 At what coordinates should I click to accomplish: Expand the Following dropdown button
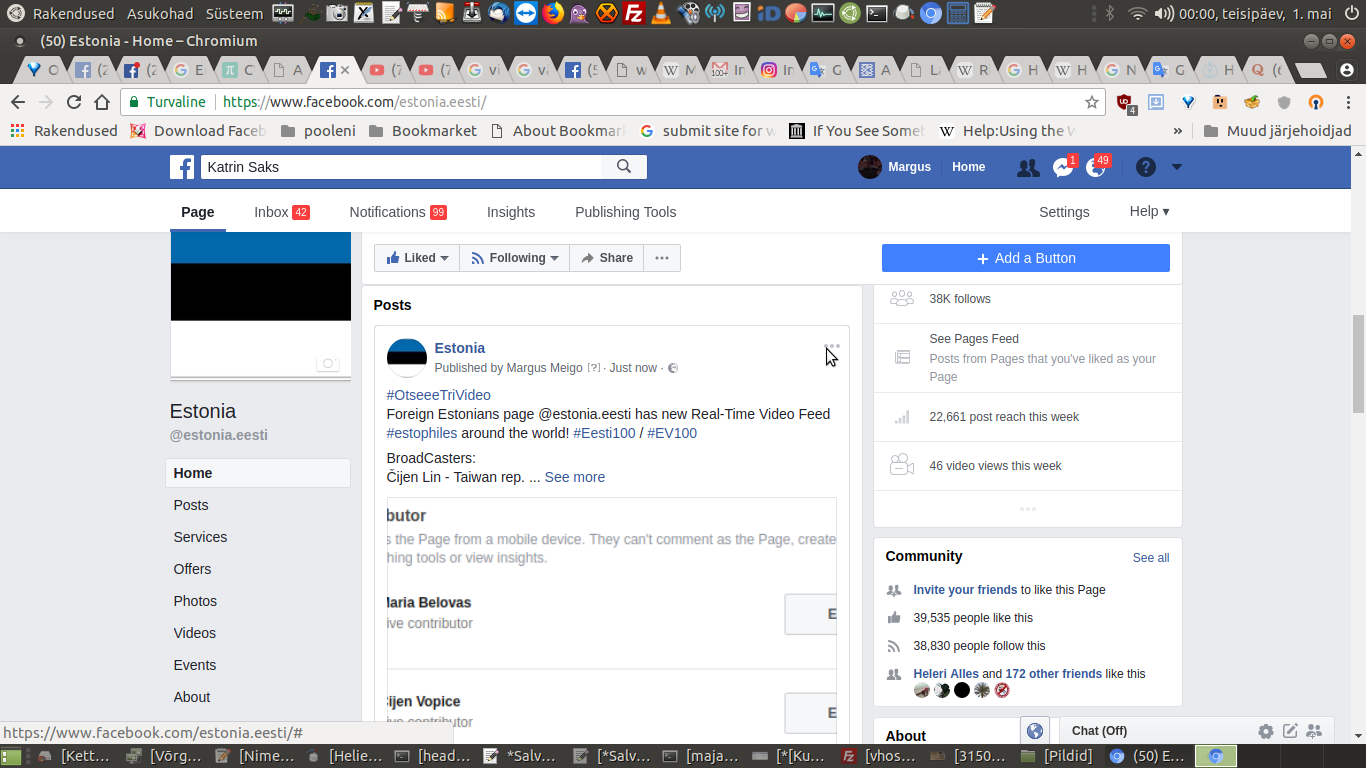point(514,258)
